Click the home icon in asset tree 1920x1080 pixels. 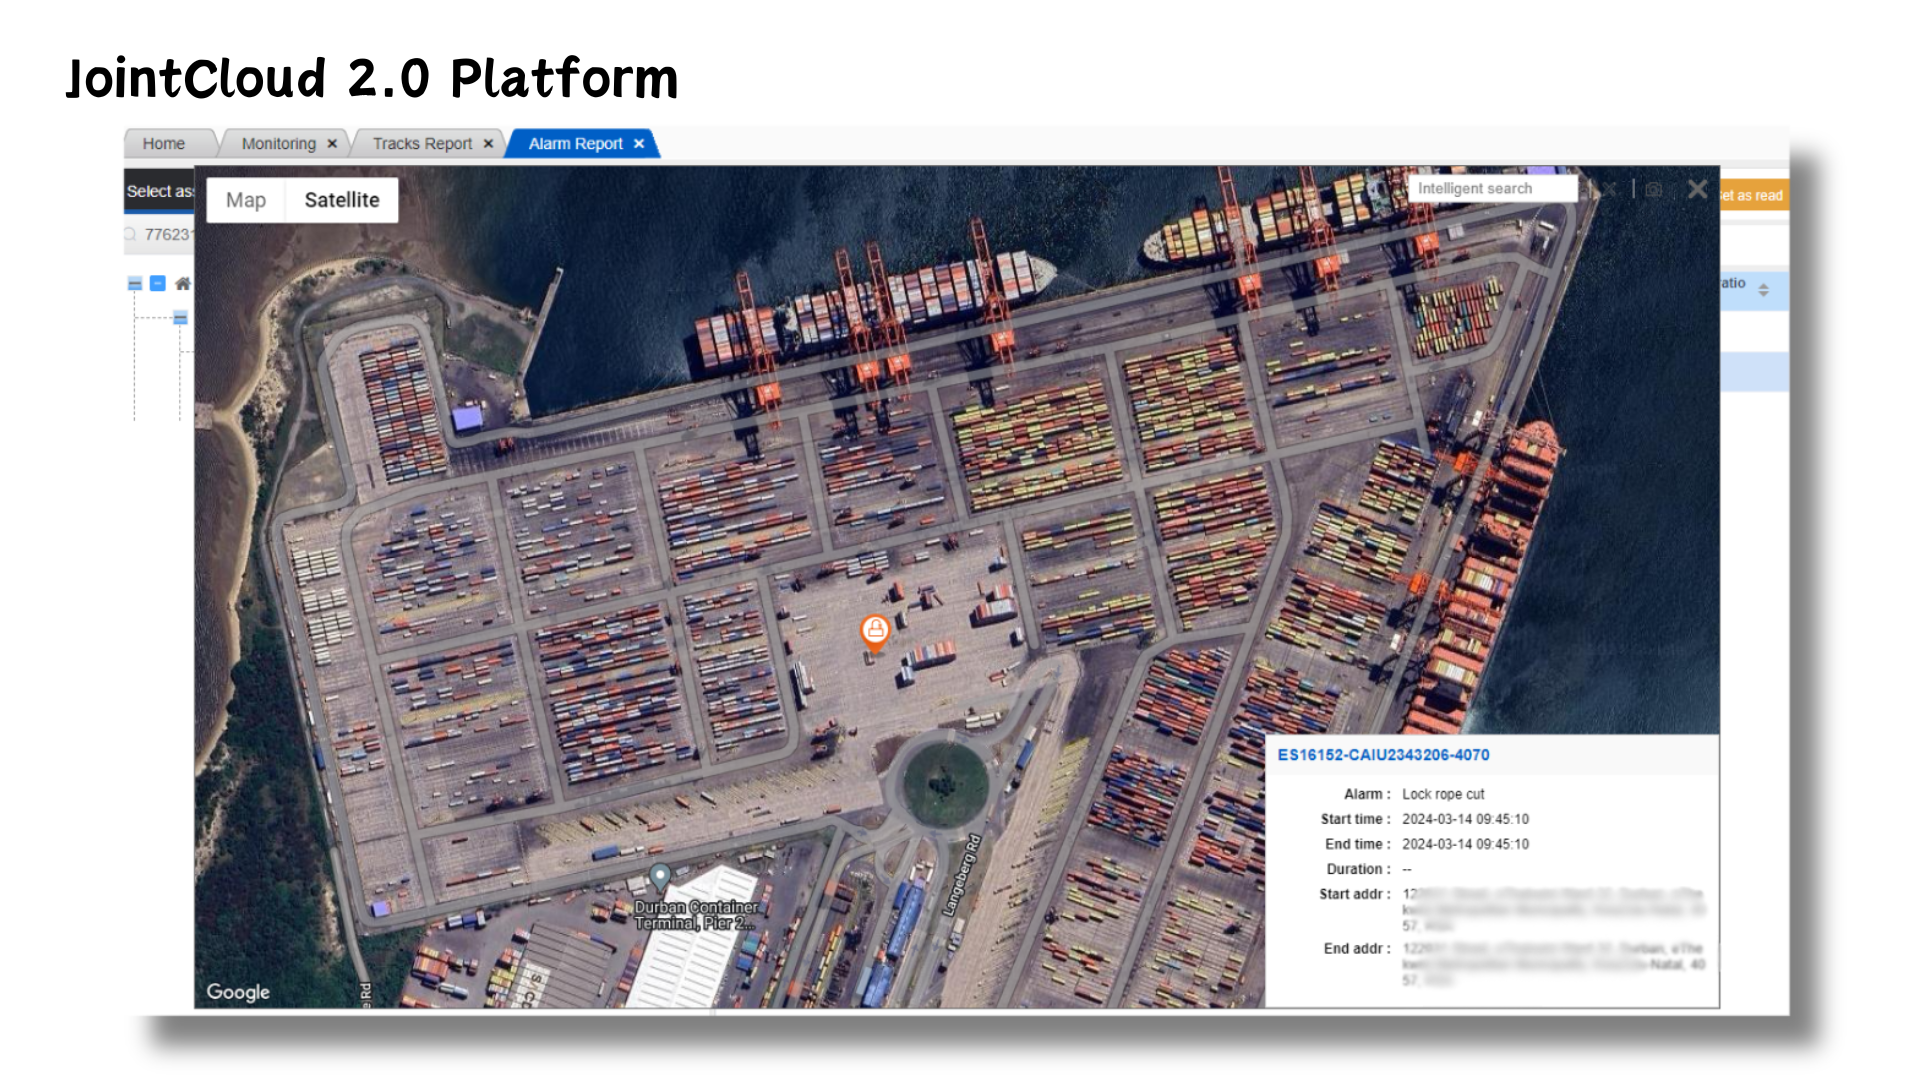pos(183,284)
